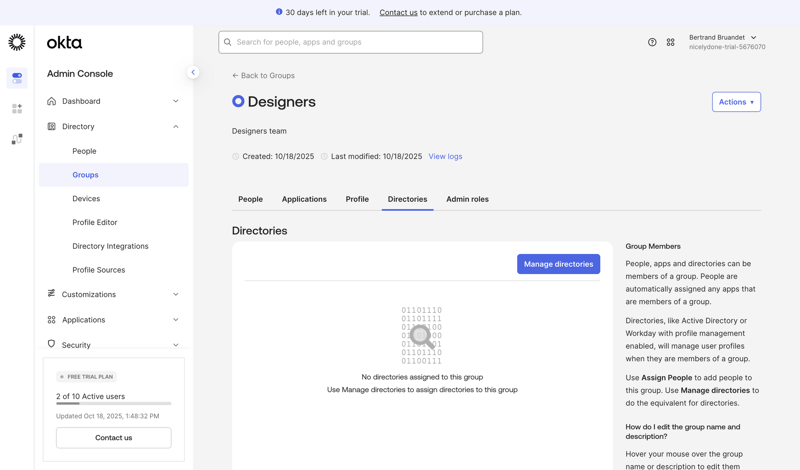Open Profile Sources in the sidebar
This screenshot has width=800, height=470.
tap(98, 270)
